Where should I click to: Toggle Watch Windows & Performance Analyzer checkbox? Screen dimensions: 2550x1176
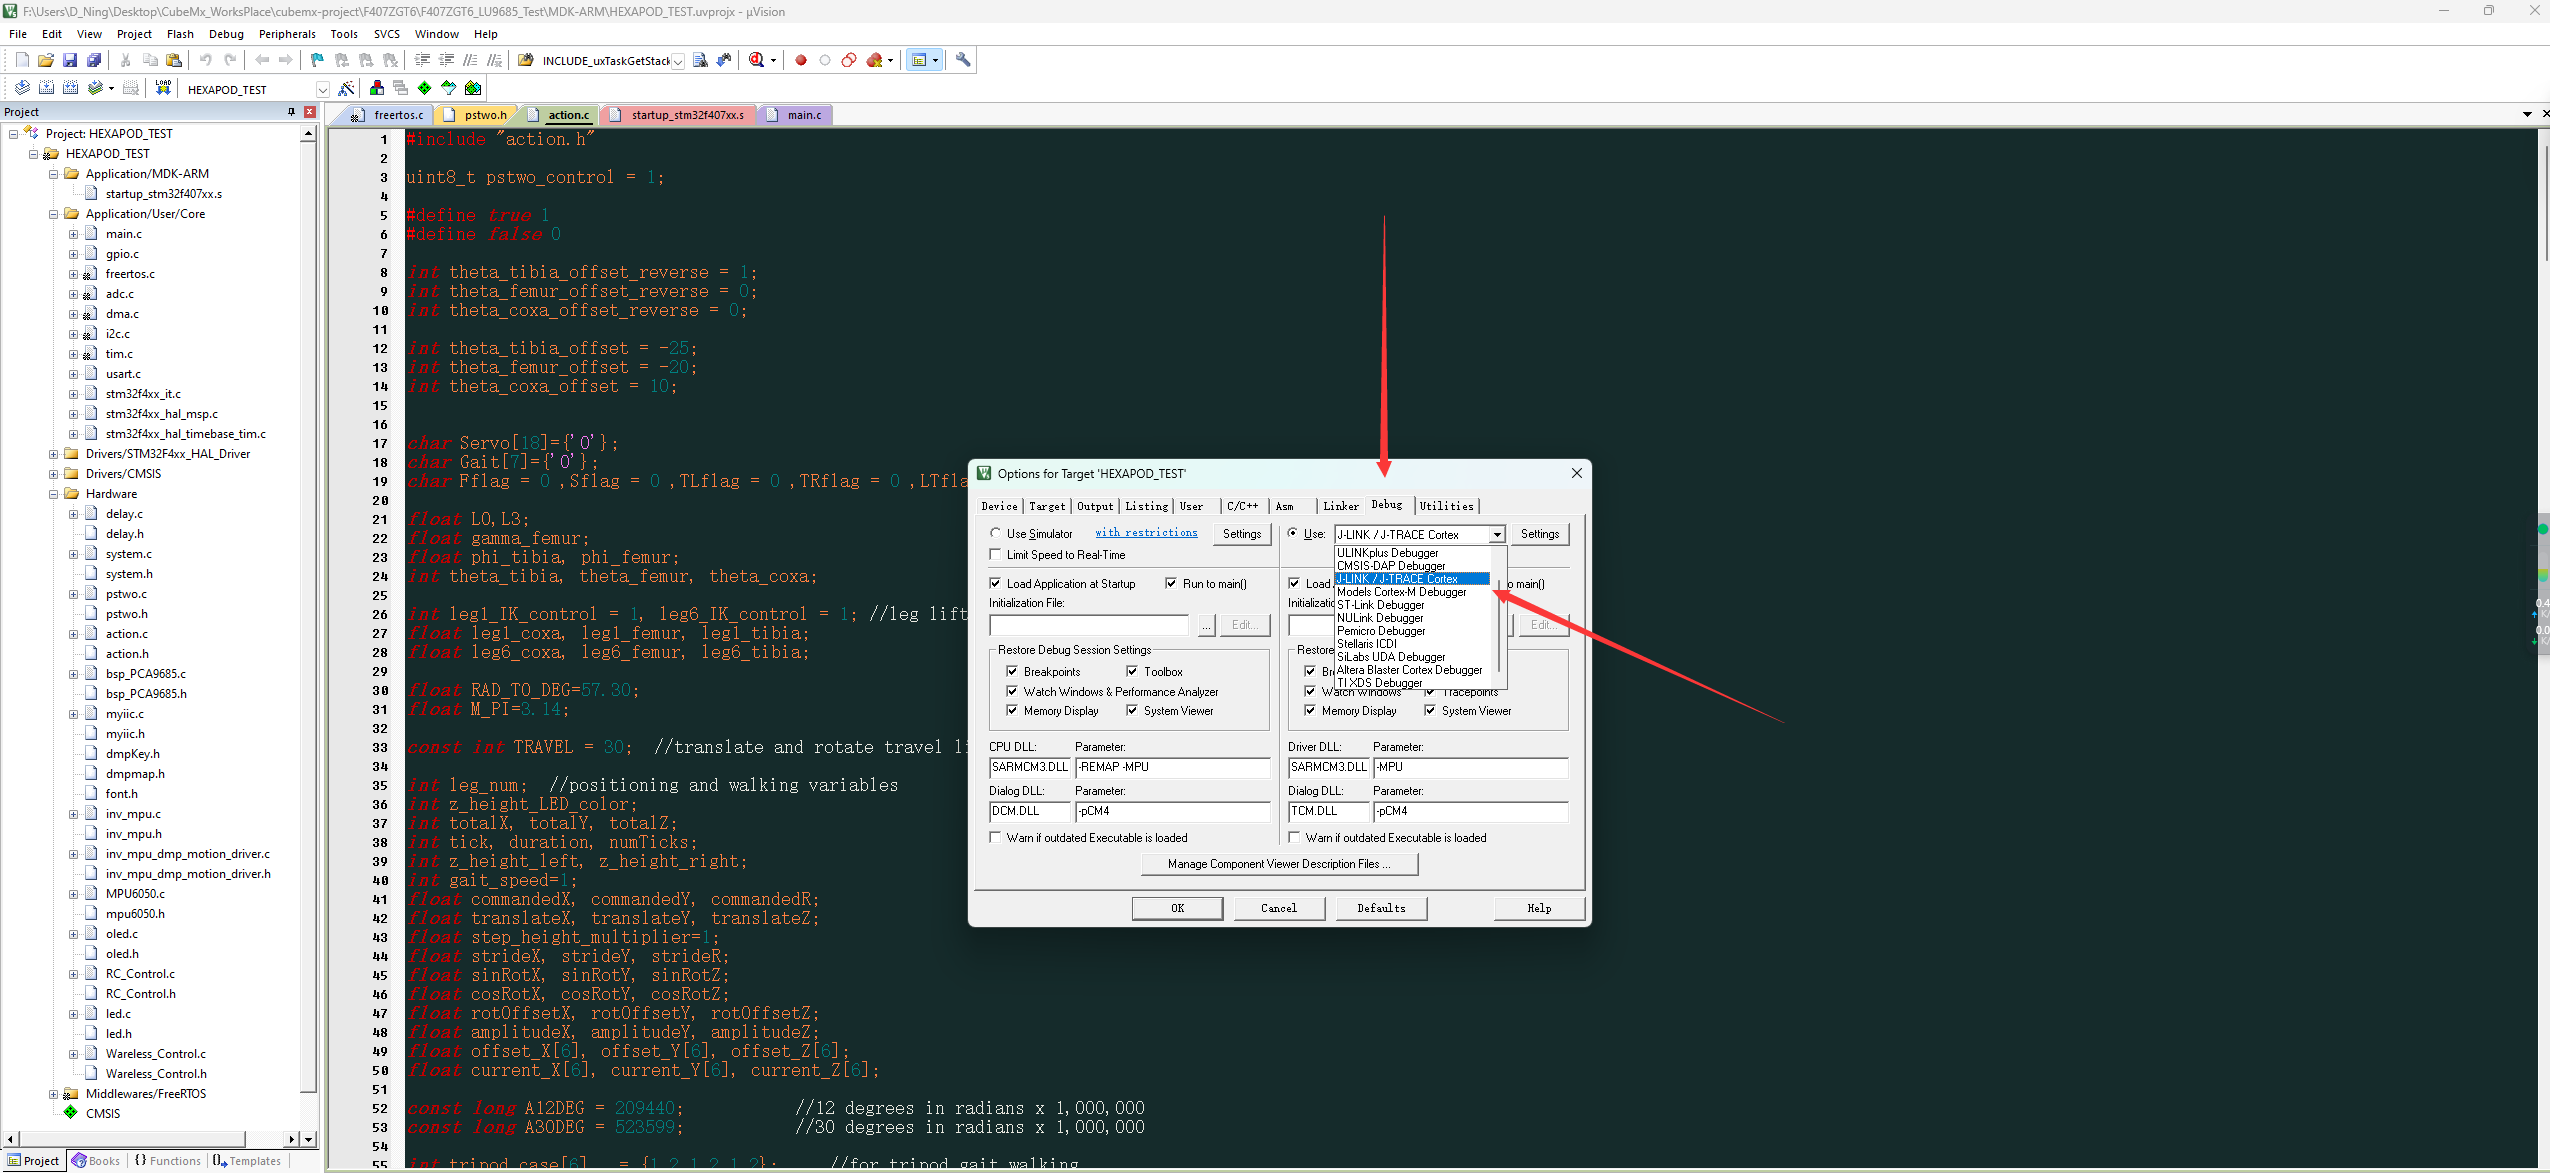[x=1012, y=692]
